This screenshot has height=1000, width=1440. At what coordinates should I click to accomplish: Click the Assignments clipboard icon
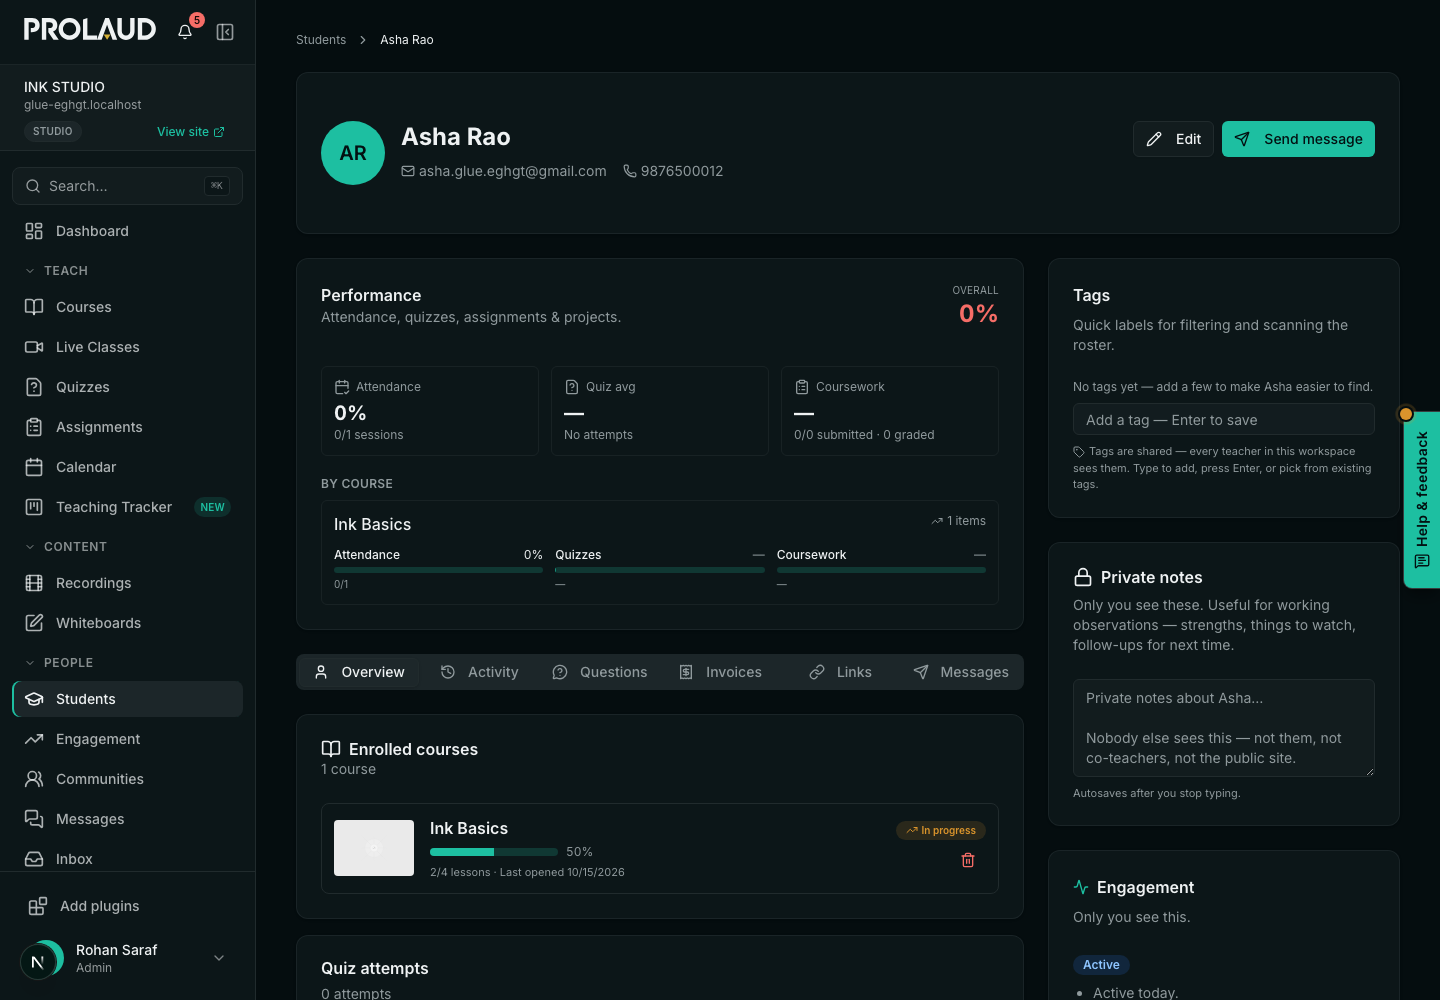pyautogui.click(x=34, y=427)
